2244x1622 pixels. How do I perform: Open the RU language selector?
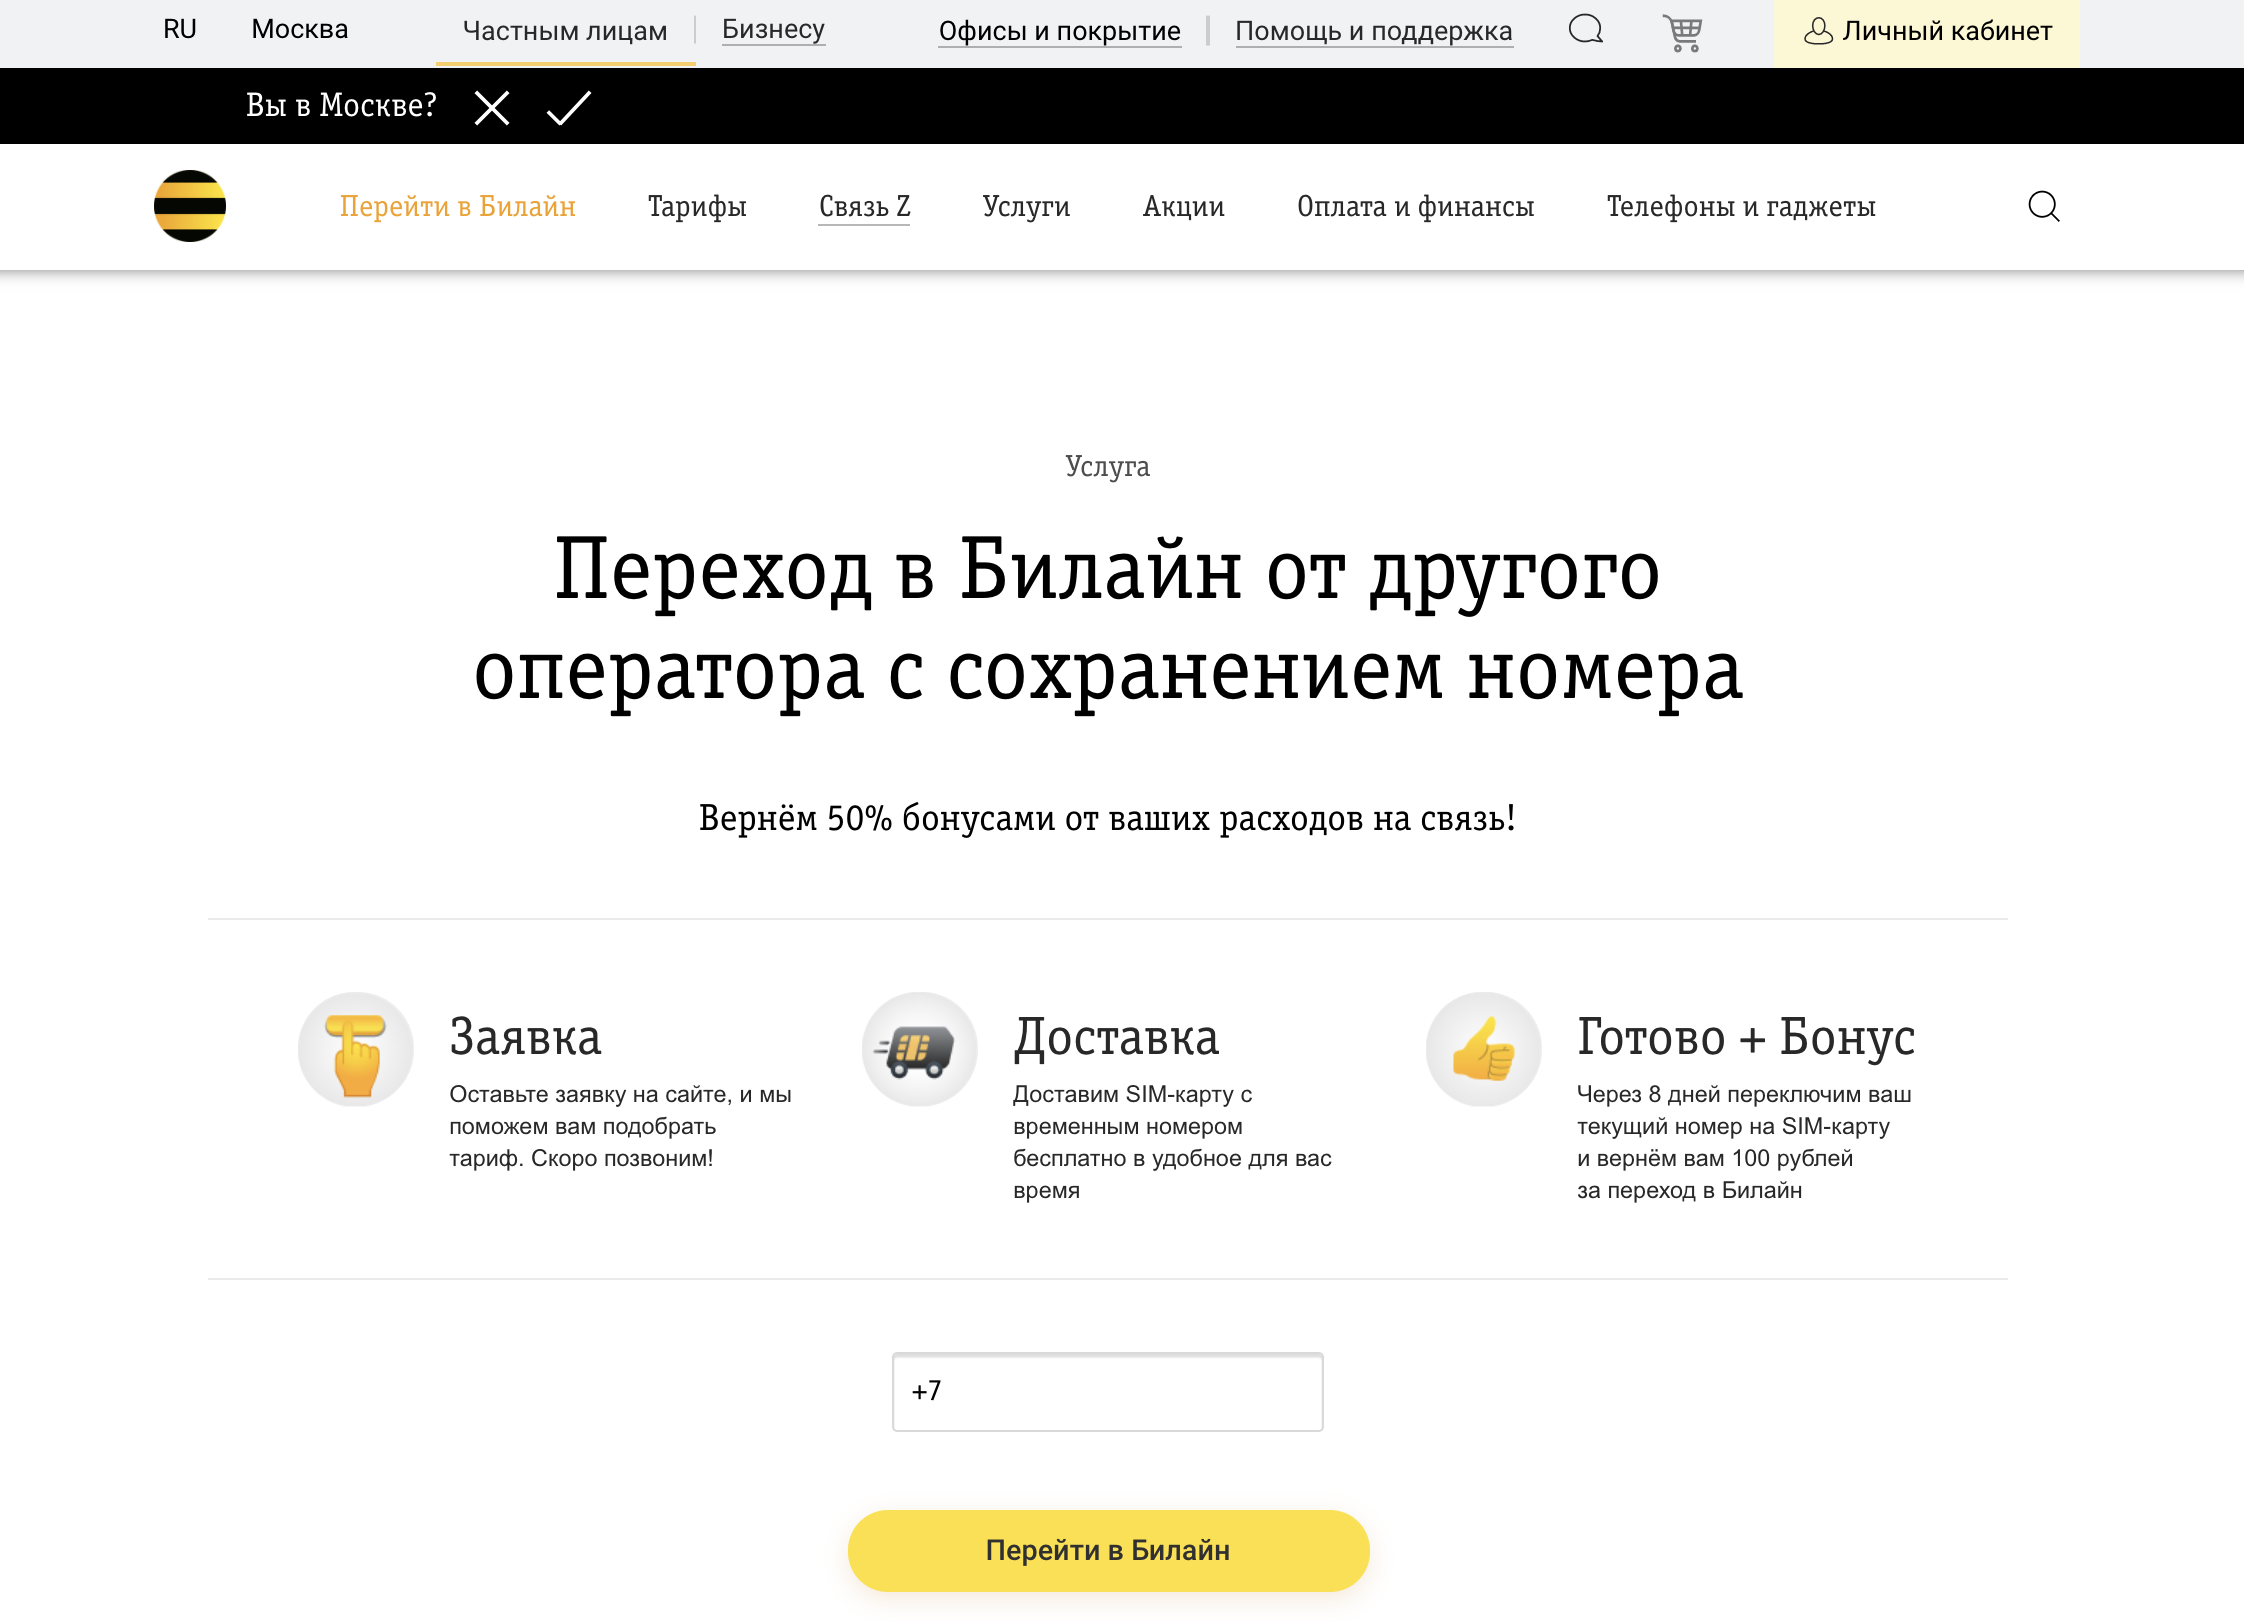click(x=180, y=29)
